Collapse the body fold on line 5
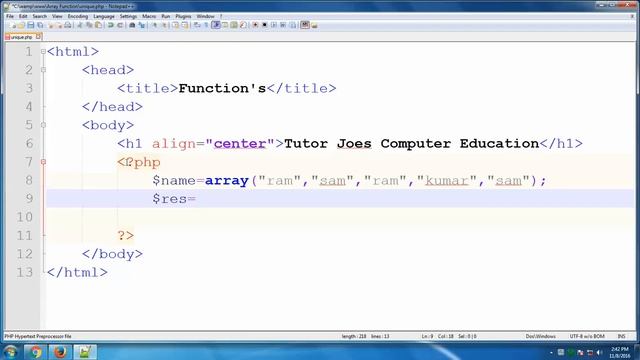 click(x=43, y=125)
